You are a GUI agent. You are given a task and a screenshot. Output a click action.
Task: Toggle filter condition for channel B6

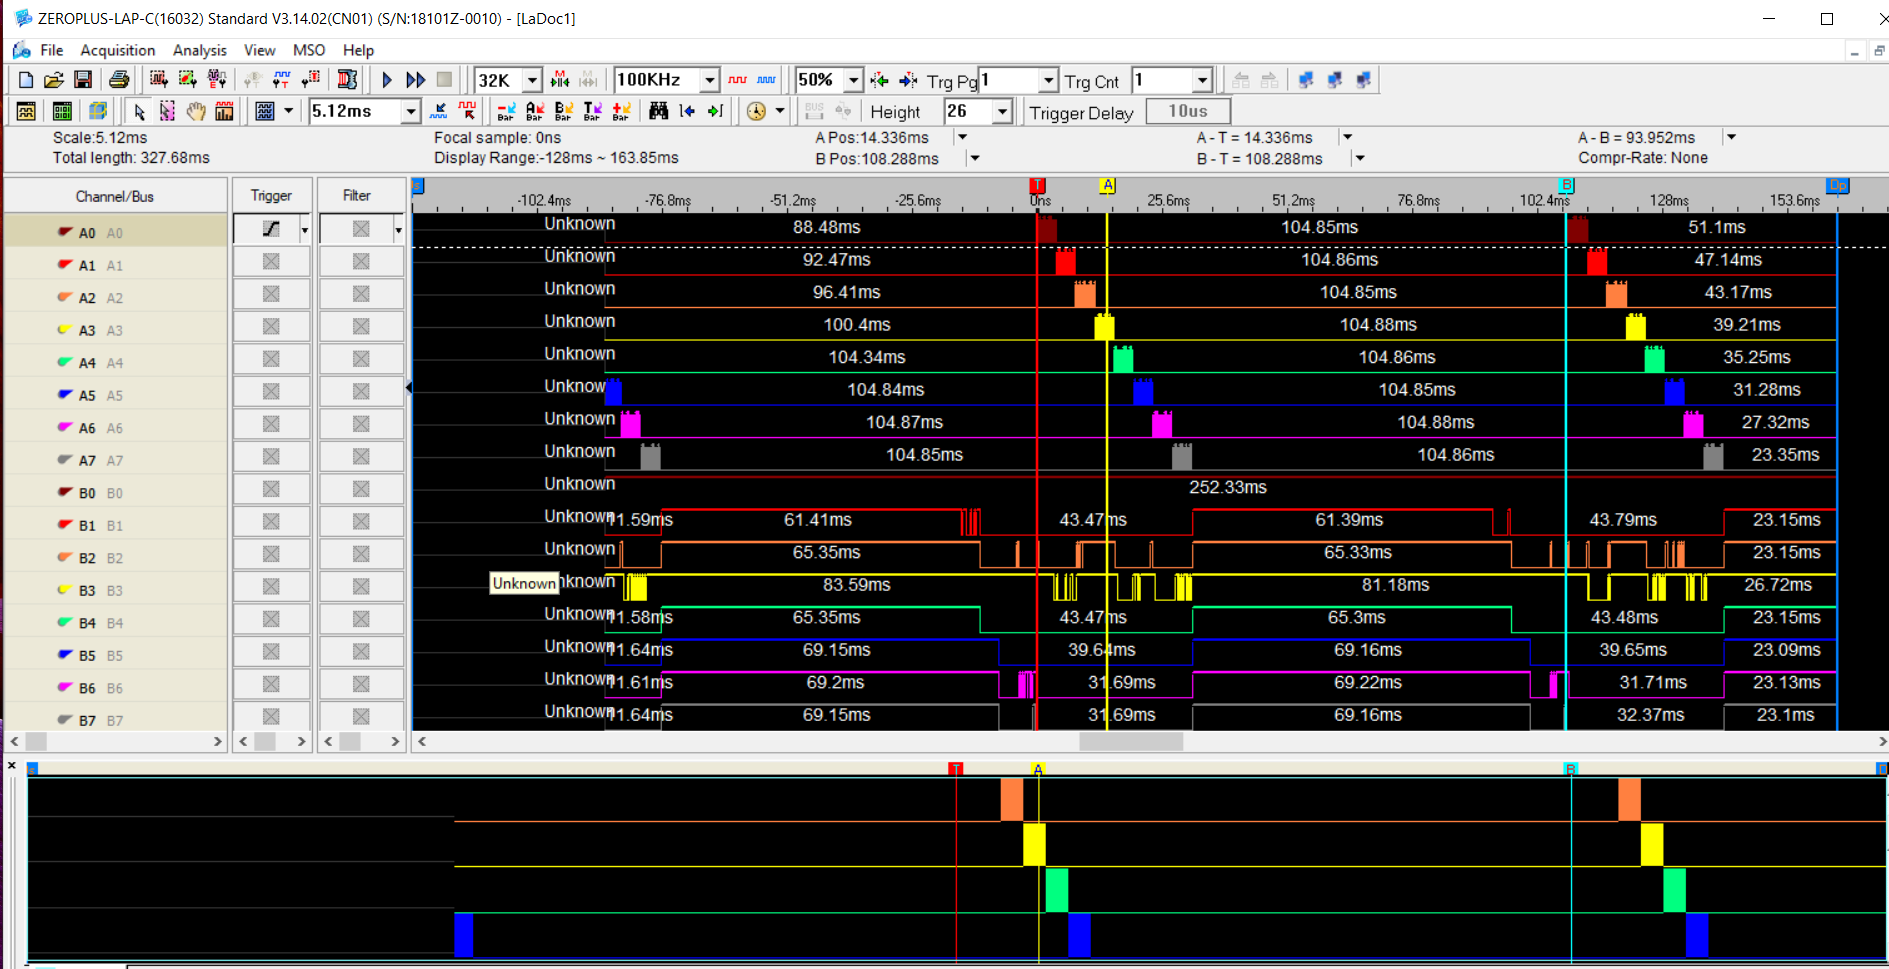pos(361,684)
